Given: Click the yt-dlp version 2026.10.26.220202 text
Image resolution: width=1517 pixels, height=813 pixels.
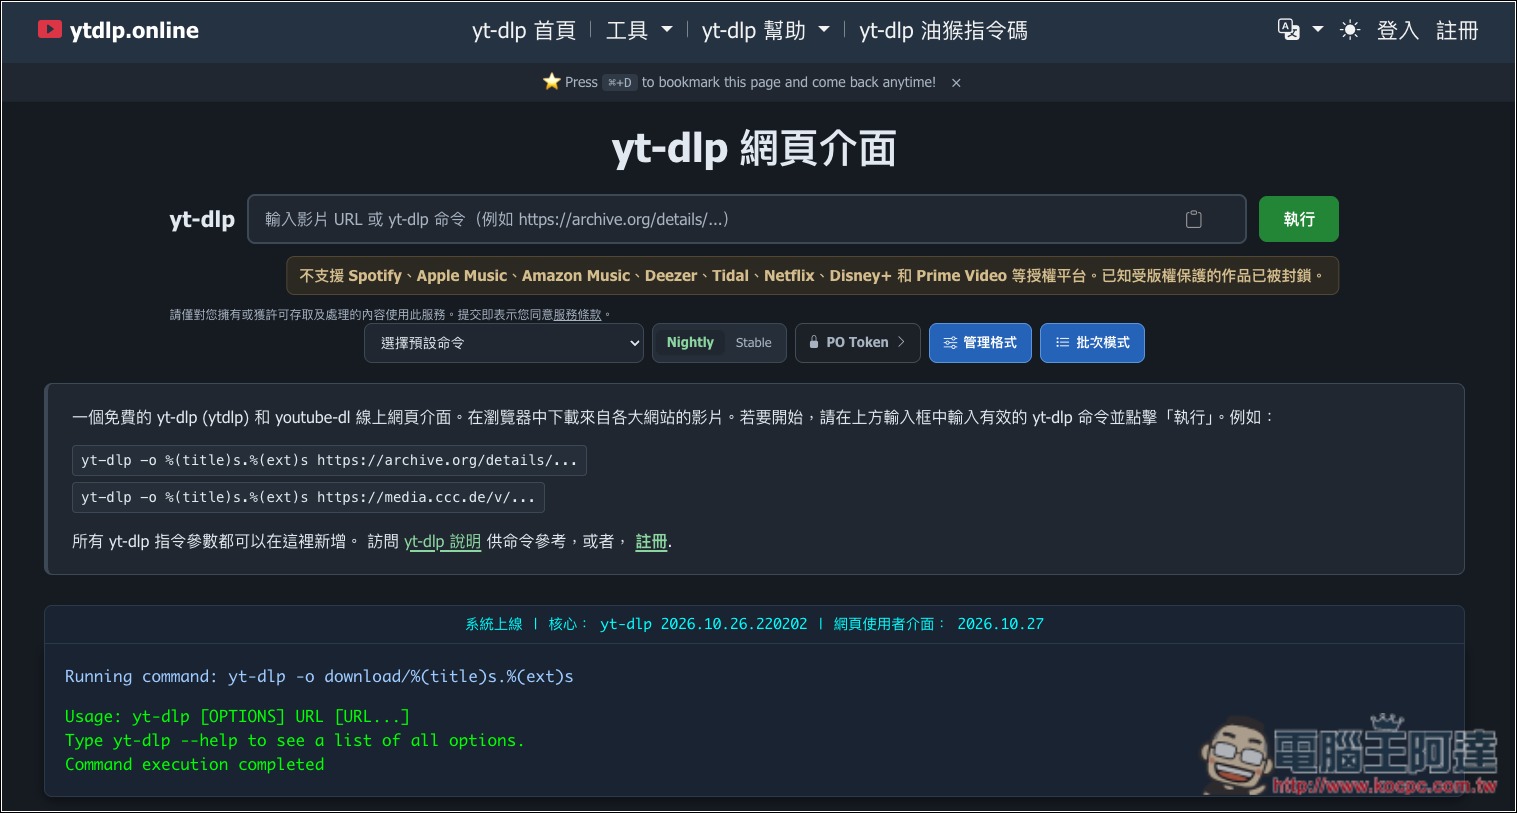Looking at the screenshot, I should tap(703, 624).
